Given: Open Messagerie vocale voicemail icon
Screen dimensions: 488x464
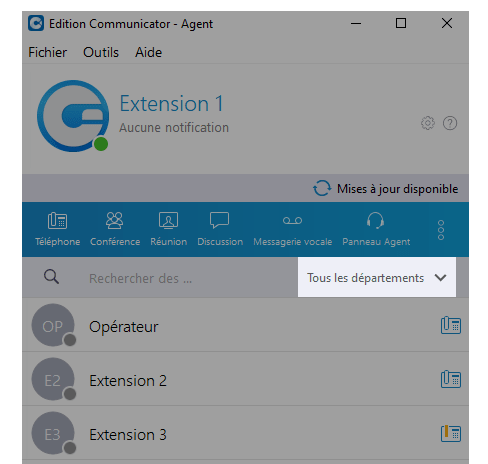Looking at the screenshot, I should (x=292, y=221).
